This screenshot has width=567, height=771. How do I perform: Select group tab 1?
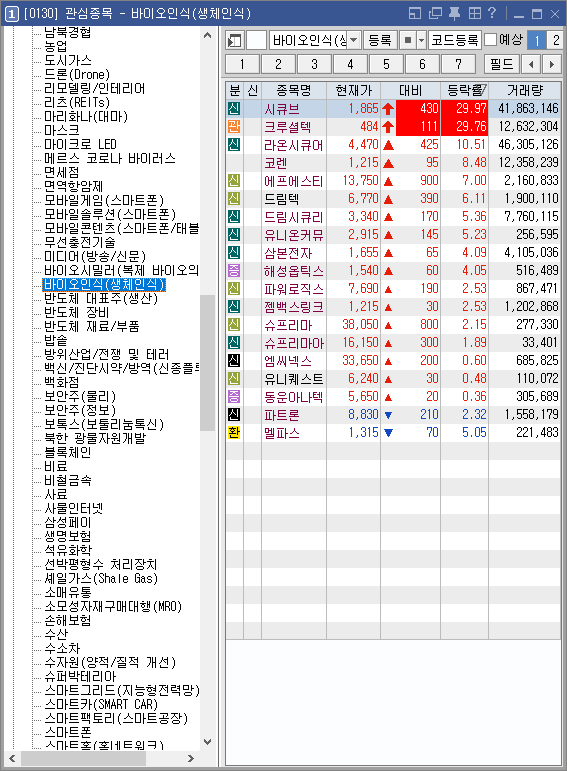(x=242, y=64)
